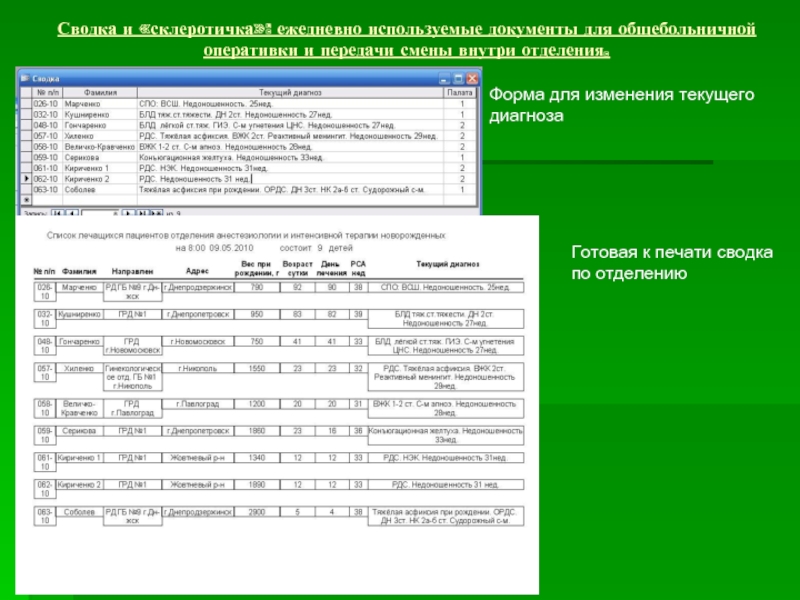Click the Палата column header
800x600 pixels.
460,92
